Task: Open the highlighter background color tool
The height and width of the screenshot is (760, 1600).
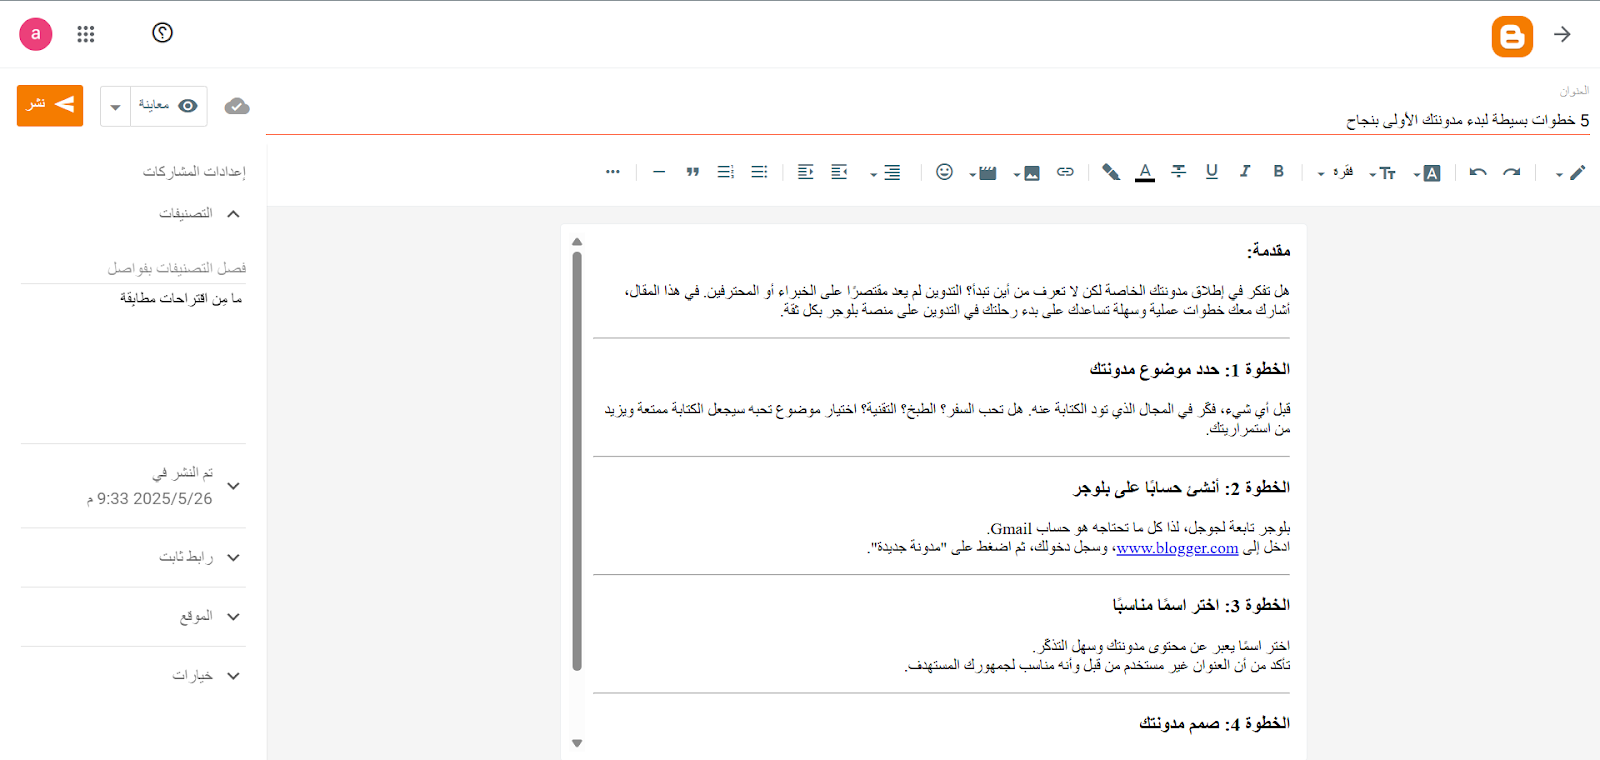Action: (1110, 172)
